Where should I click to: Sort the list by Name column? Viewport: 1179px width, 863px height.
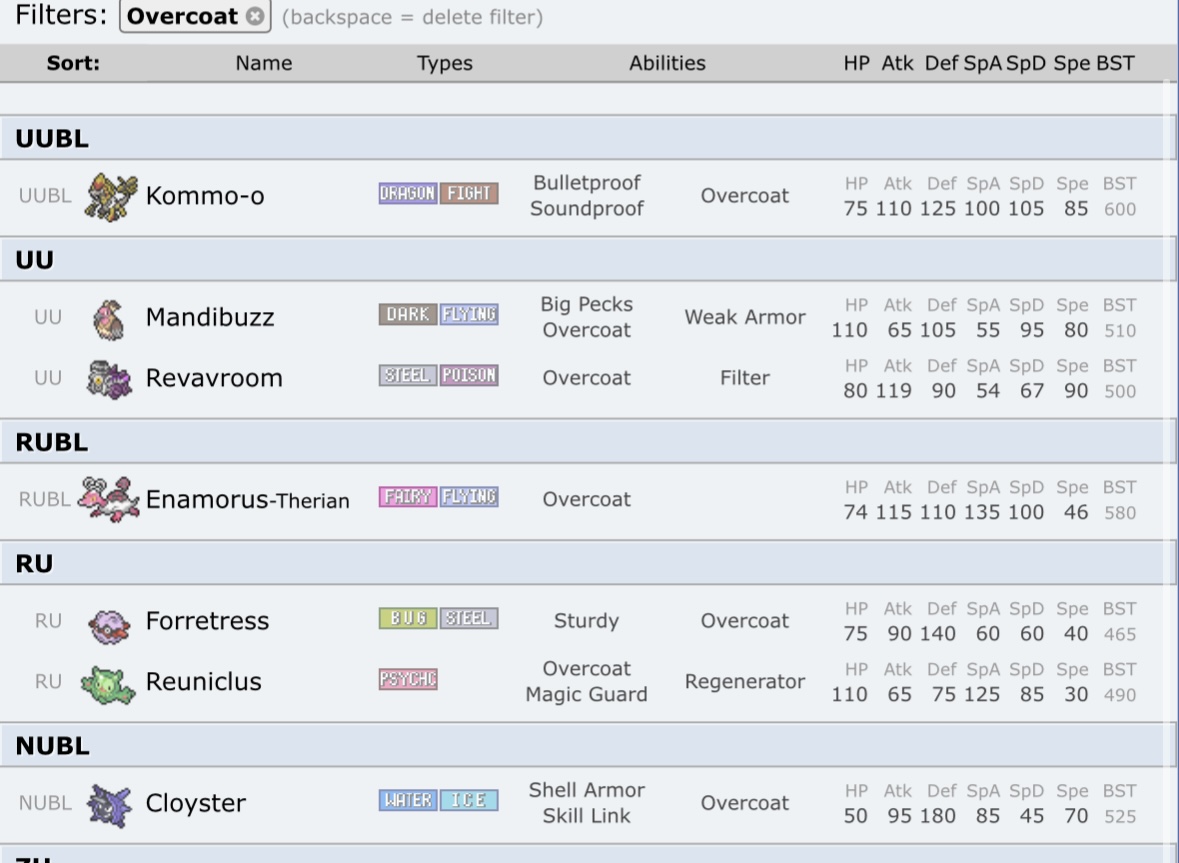coord(264,63)
